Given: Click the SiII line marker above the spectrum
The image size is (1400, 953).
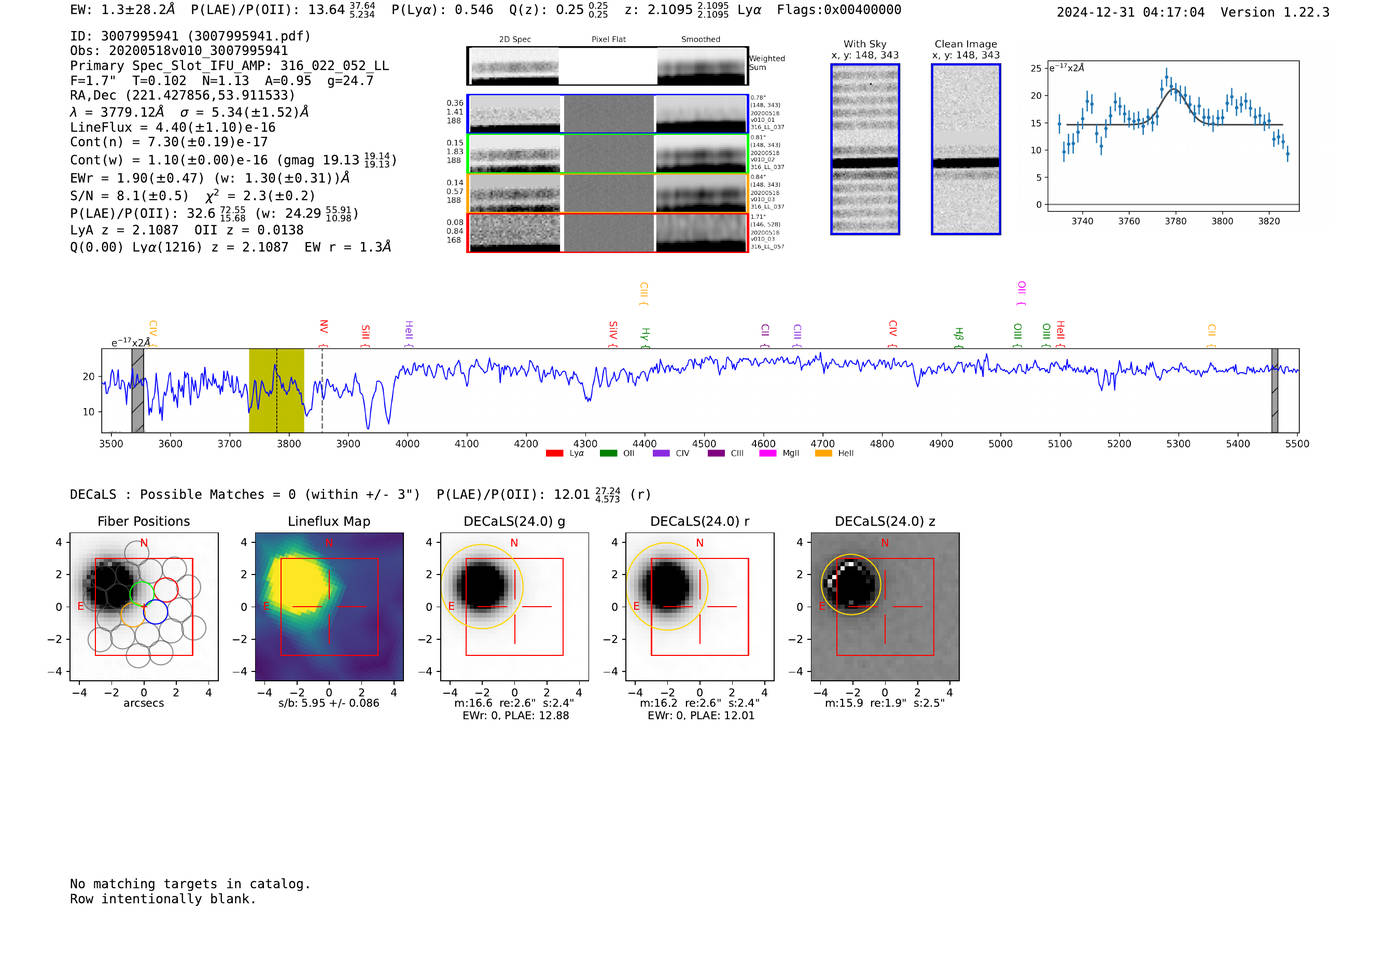Looking at the screenshot, I should (x=365, y=334).
